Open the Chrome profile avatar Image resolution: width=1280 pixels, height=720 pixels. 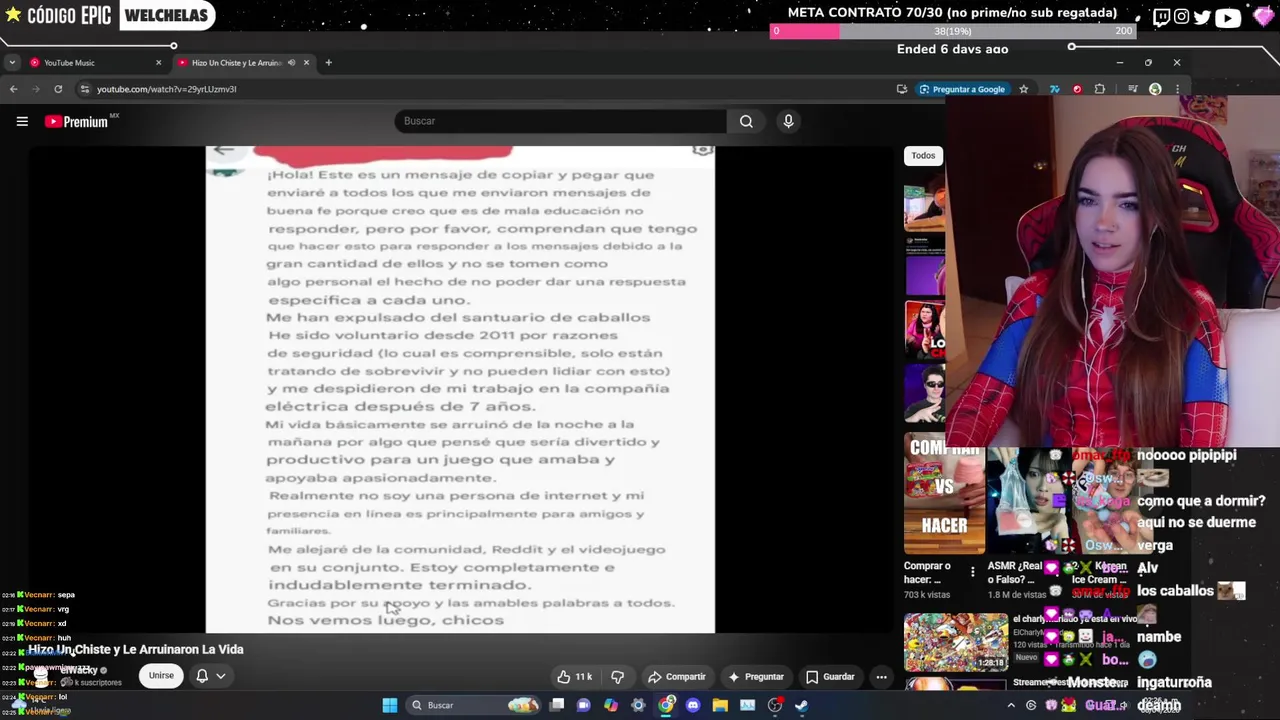coord(1155,89)
